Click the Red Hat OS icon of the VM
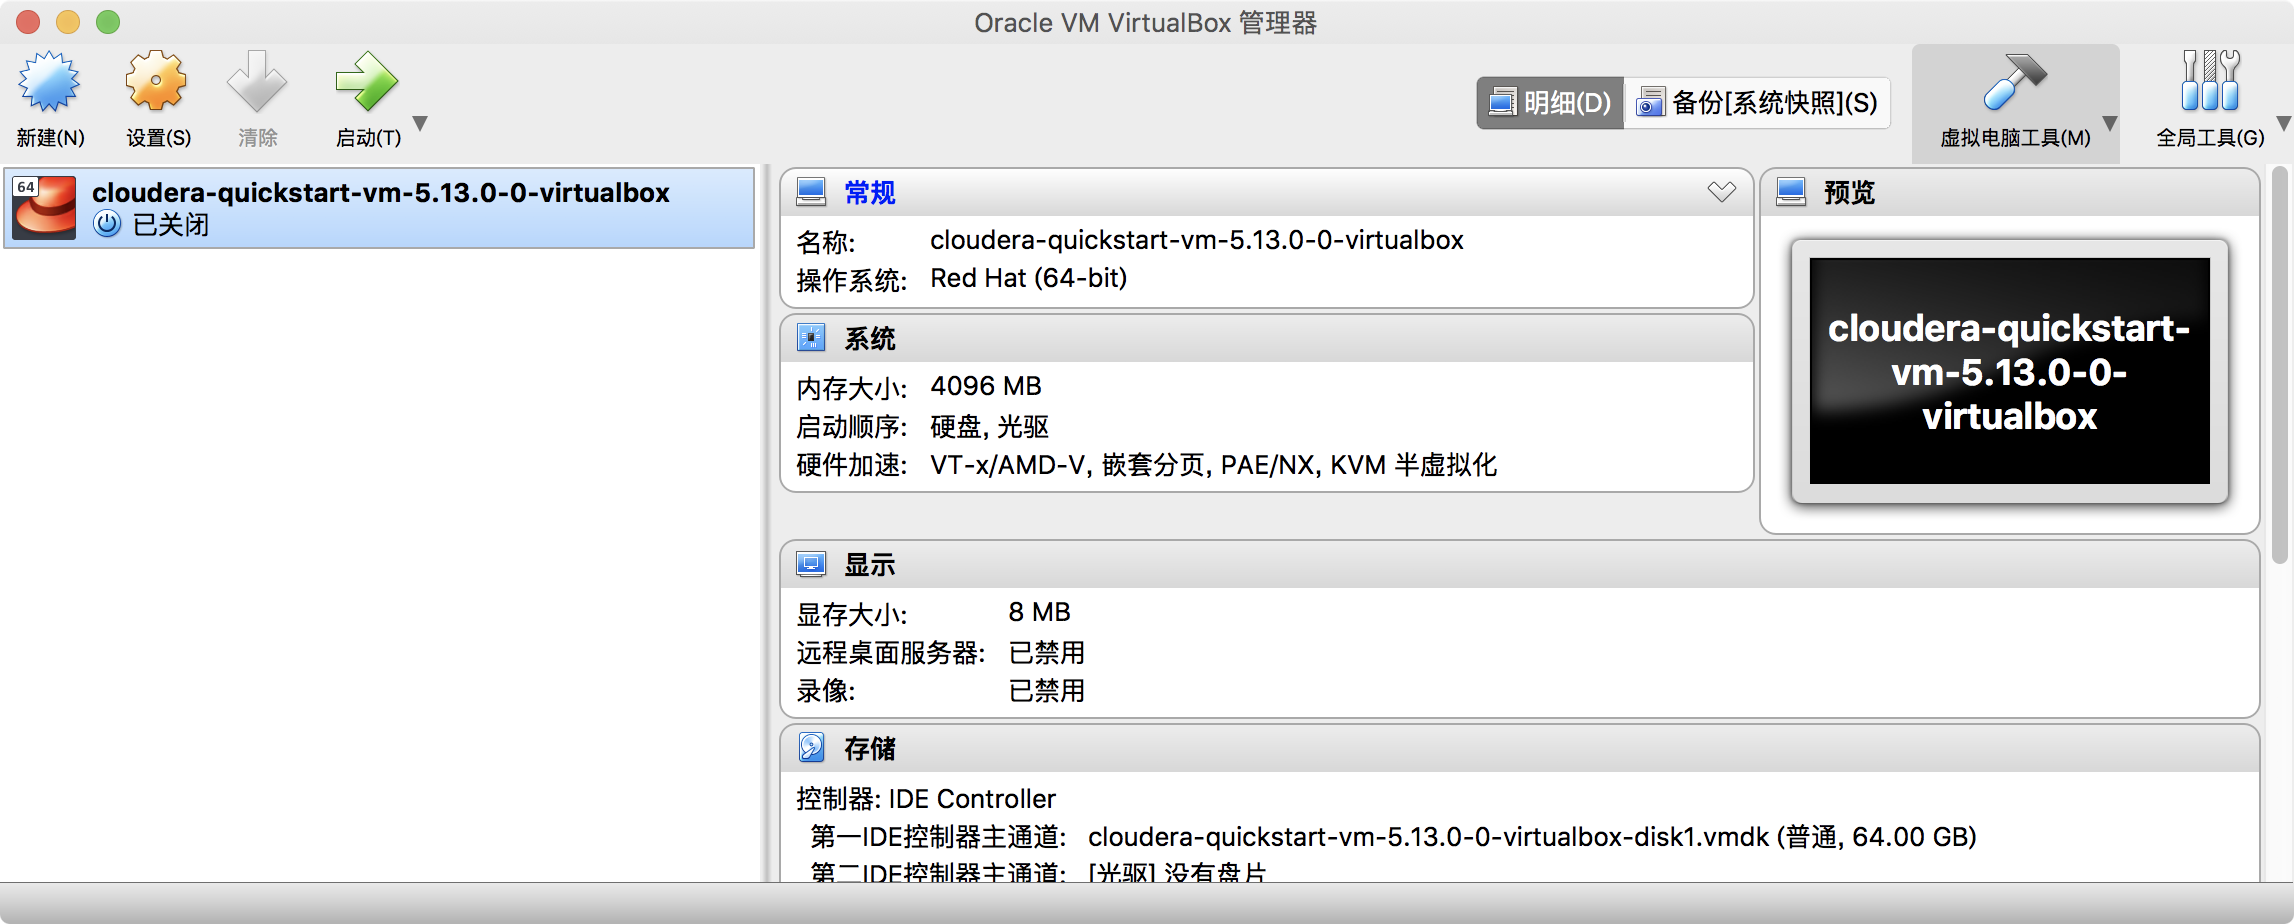 click(x=44, y=208)
